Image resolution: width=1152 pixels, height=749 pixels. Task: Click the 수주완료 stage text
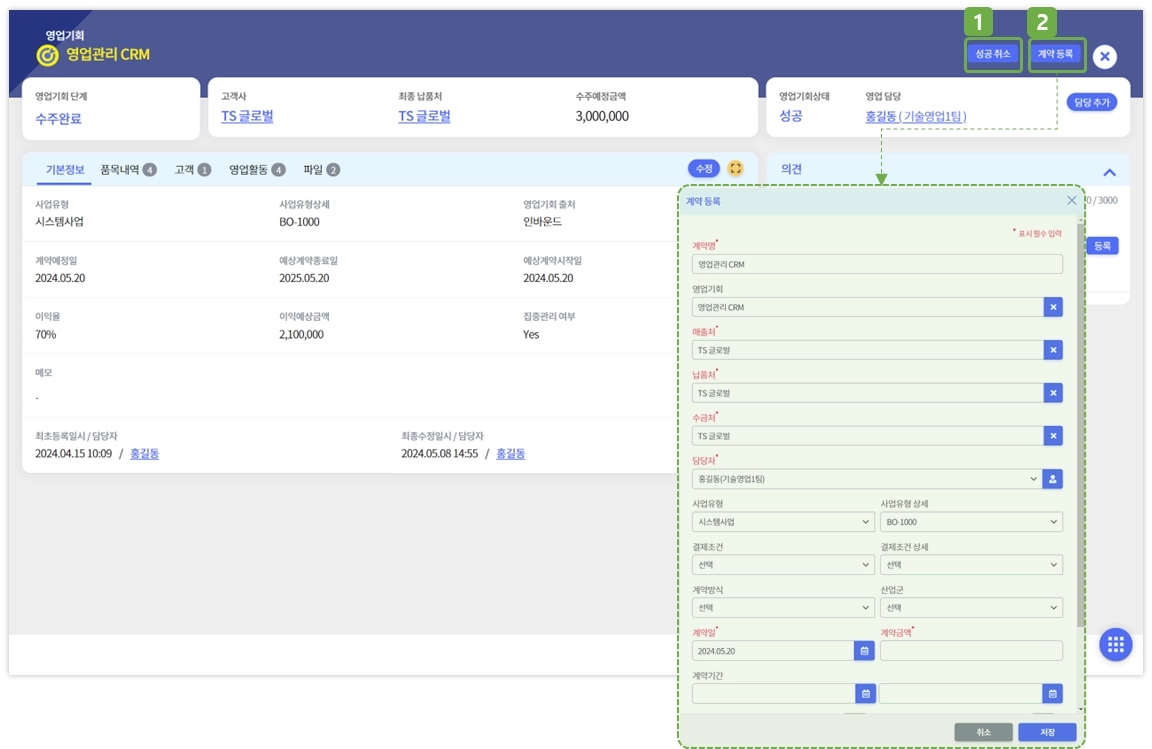click(x=58, y=118)
